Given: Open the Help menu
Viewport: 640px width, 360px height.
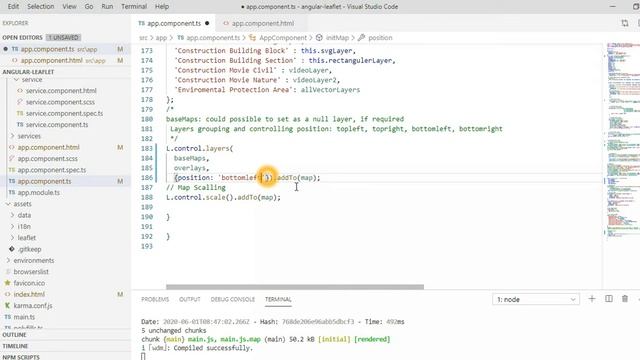Looking at the screenshot, I should (x=162, y=7).
